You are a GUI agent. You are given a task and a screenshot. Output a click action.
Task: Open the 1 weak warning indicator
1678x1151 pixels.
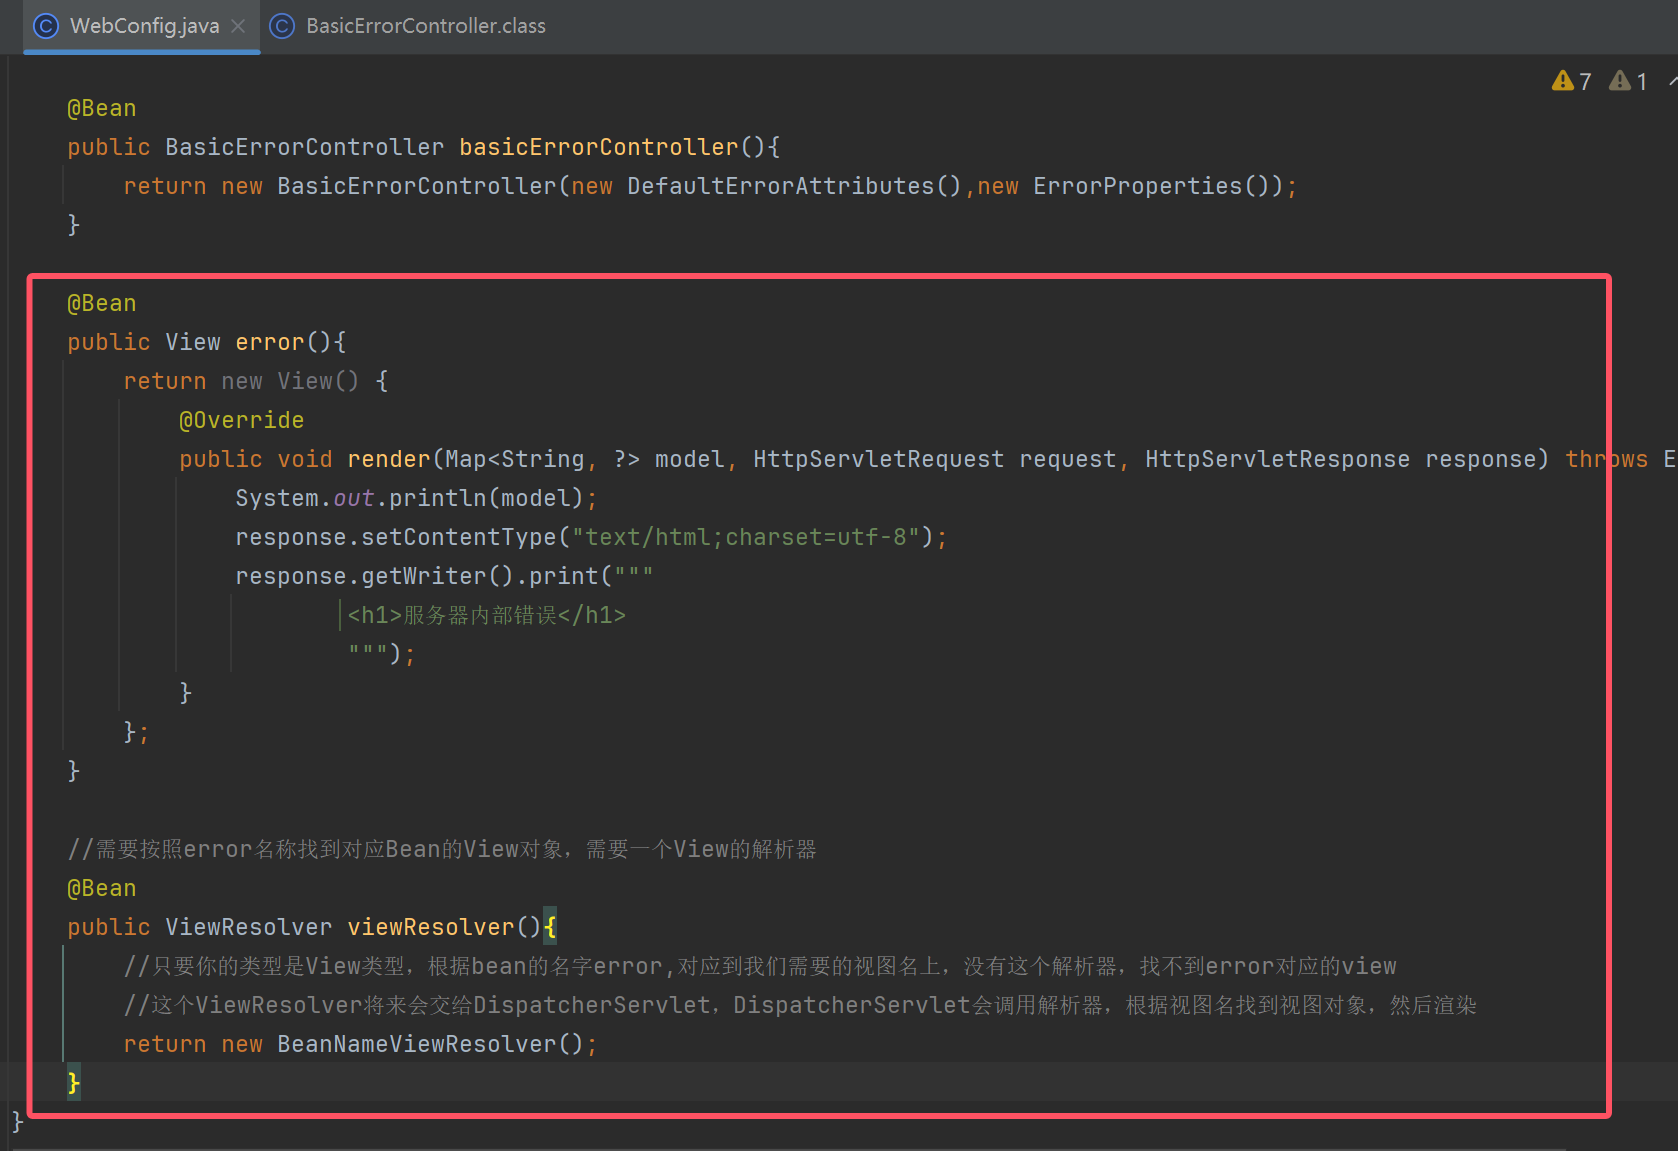coord(1628,81)
